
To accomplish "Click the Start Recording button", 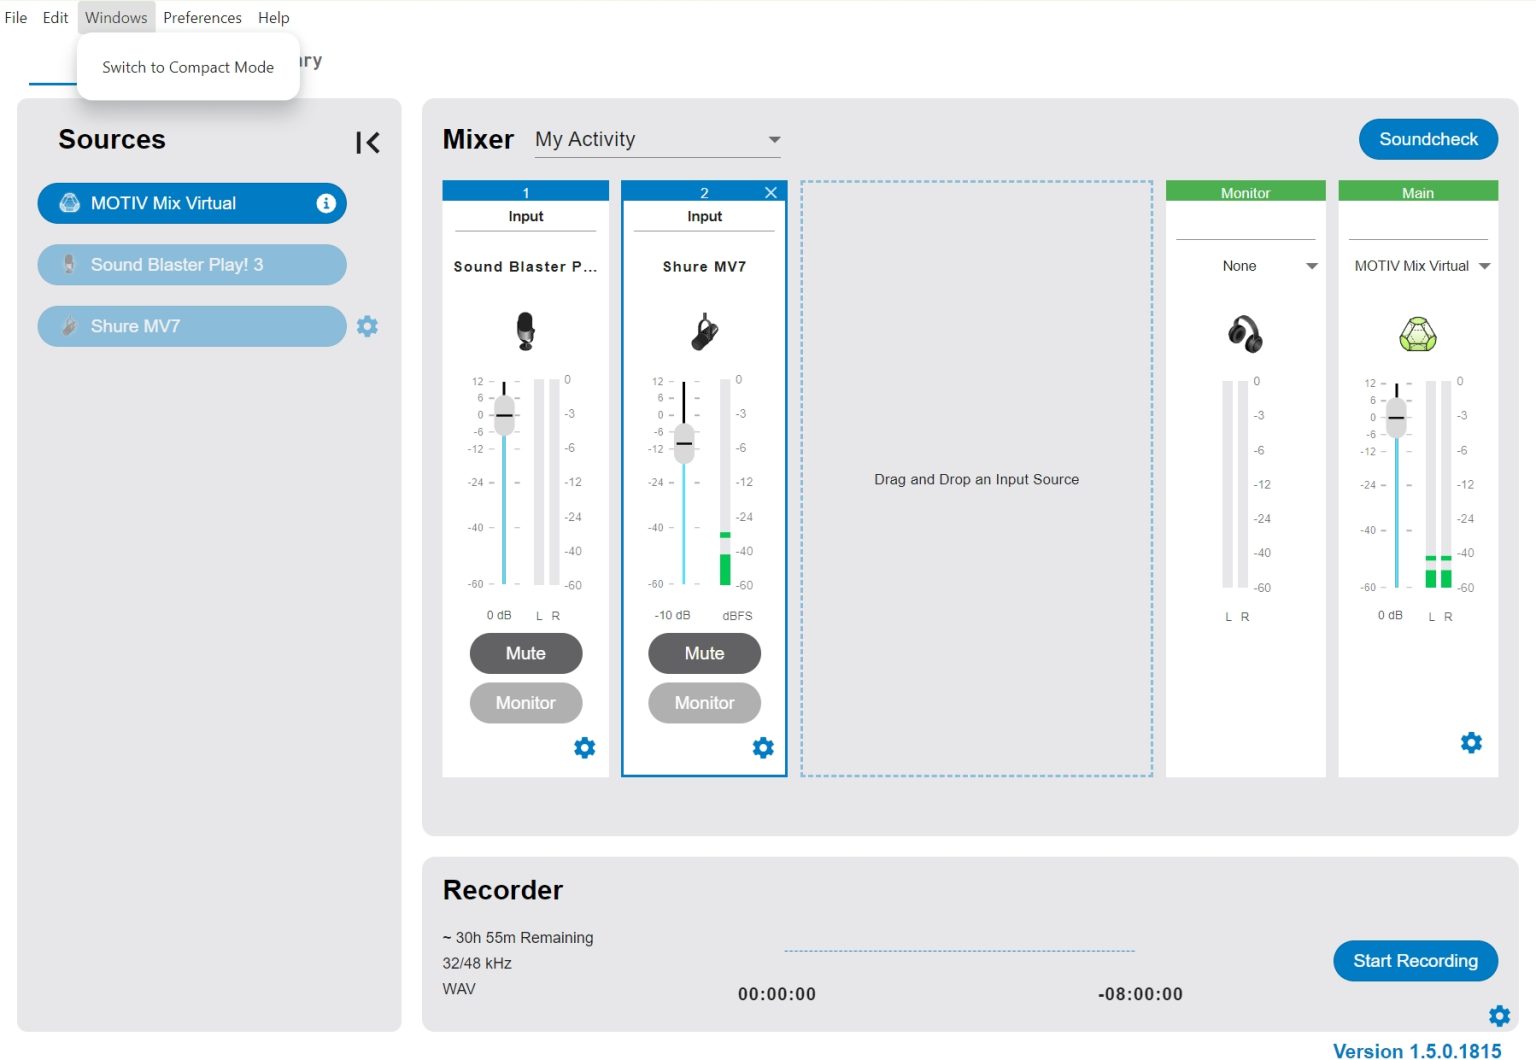I will pyautogui.click(x=1415, y=960).
